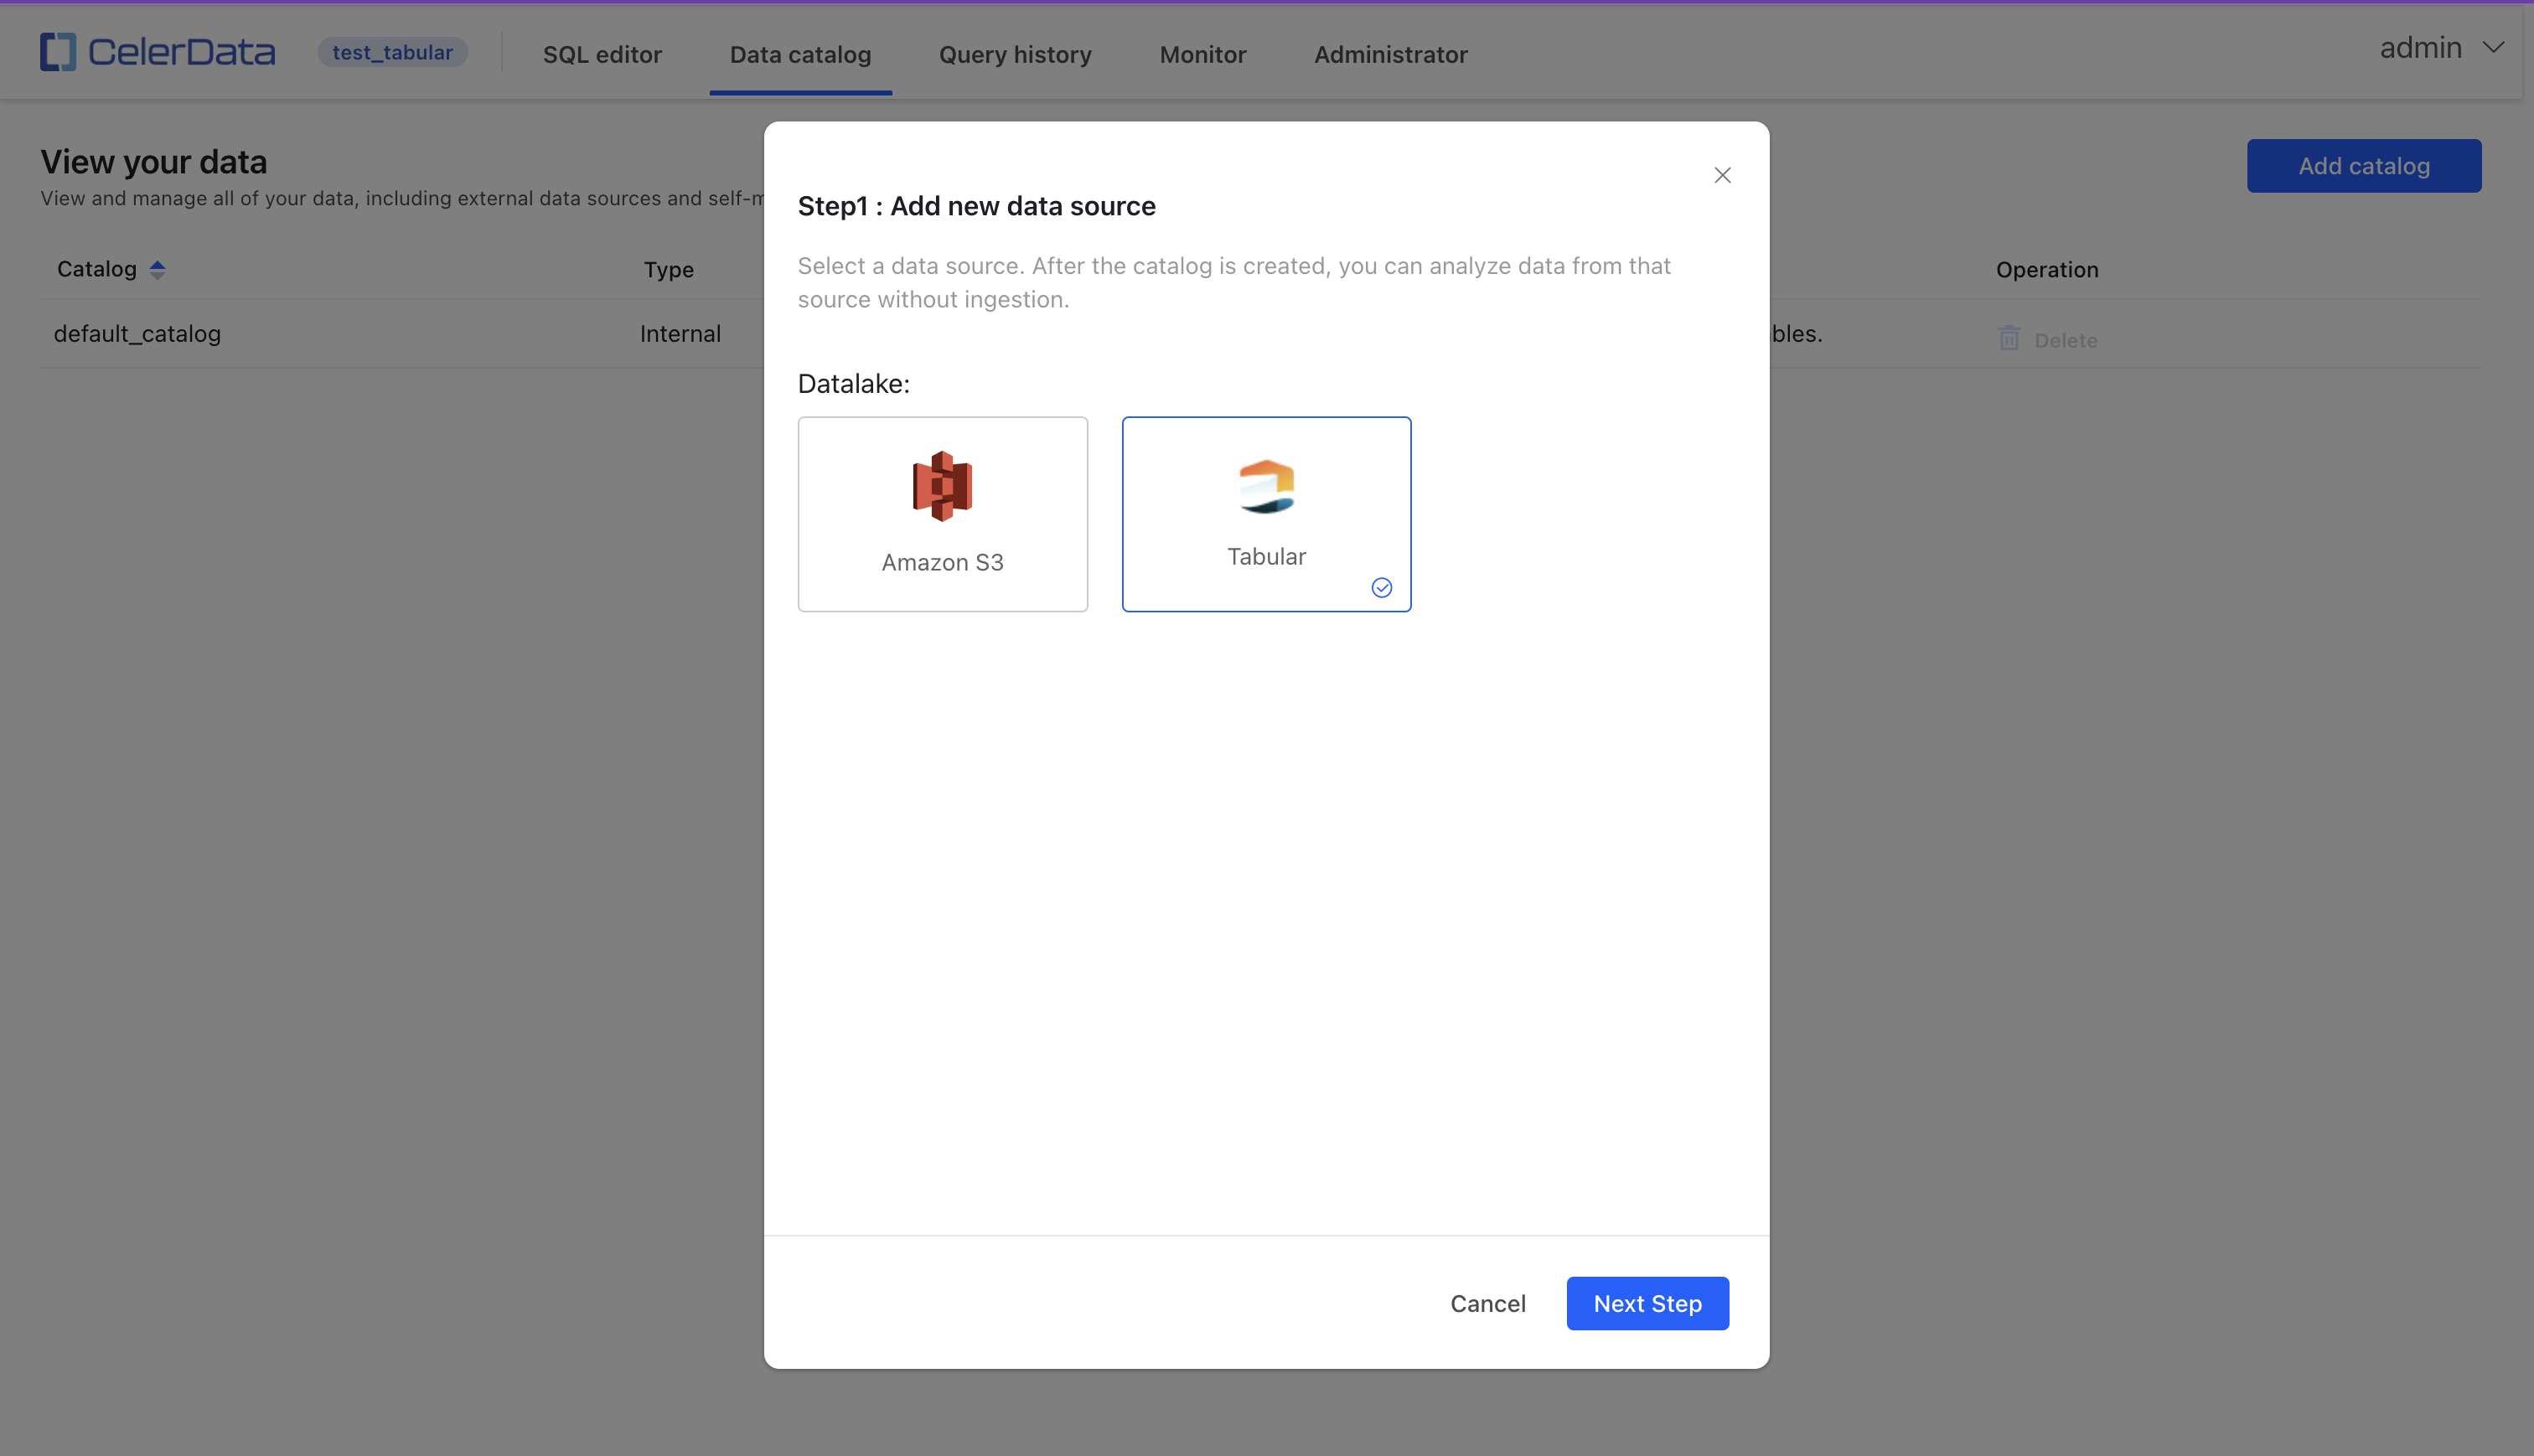The width and height of the screenshot is (2534, 1456).
Task: Click the CelerData logo icon
Action: tap(58, 50)
